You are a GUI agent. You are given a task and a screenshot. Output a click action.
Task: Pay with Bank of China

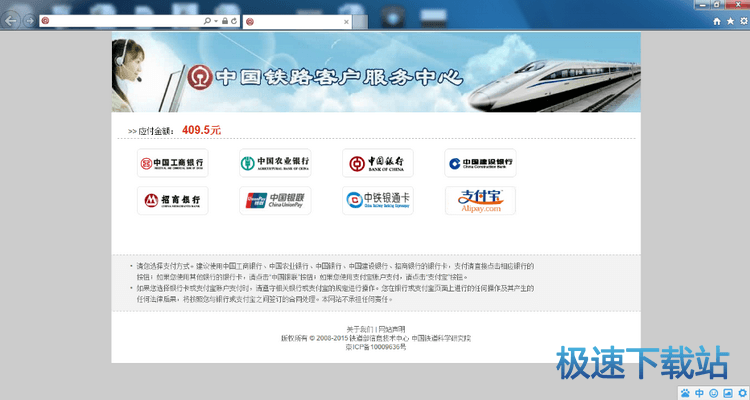(377, 163)
